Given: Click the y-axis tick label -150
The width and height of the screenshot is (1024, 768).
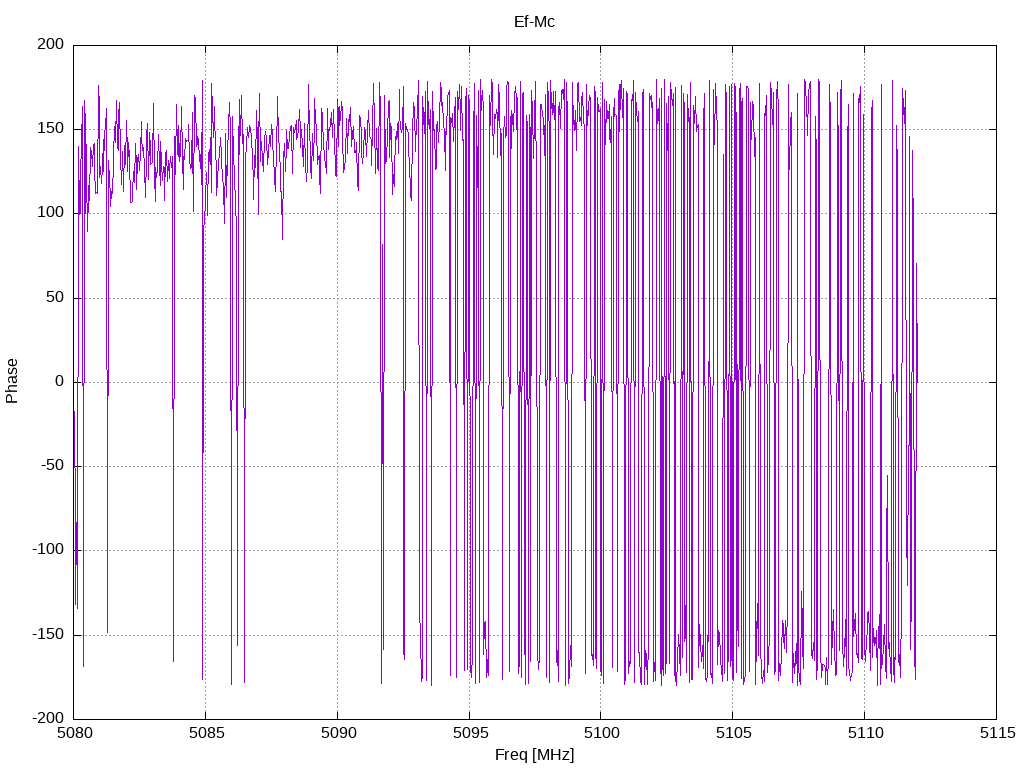Looking at the screenshot, I should coord(48,634).
